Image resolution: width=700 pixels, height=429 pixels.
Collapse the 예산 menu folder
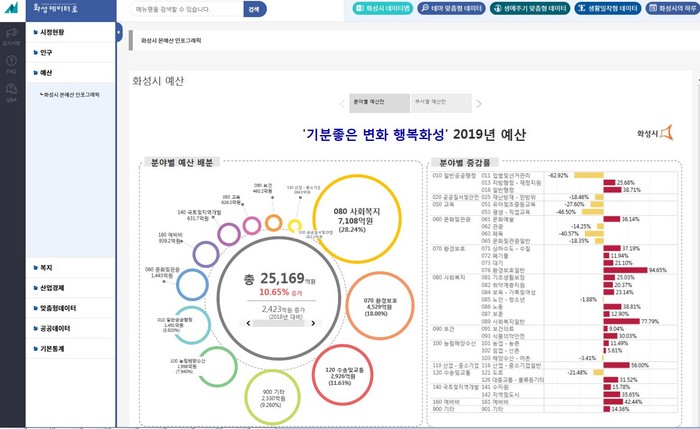46,73
